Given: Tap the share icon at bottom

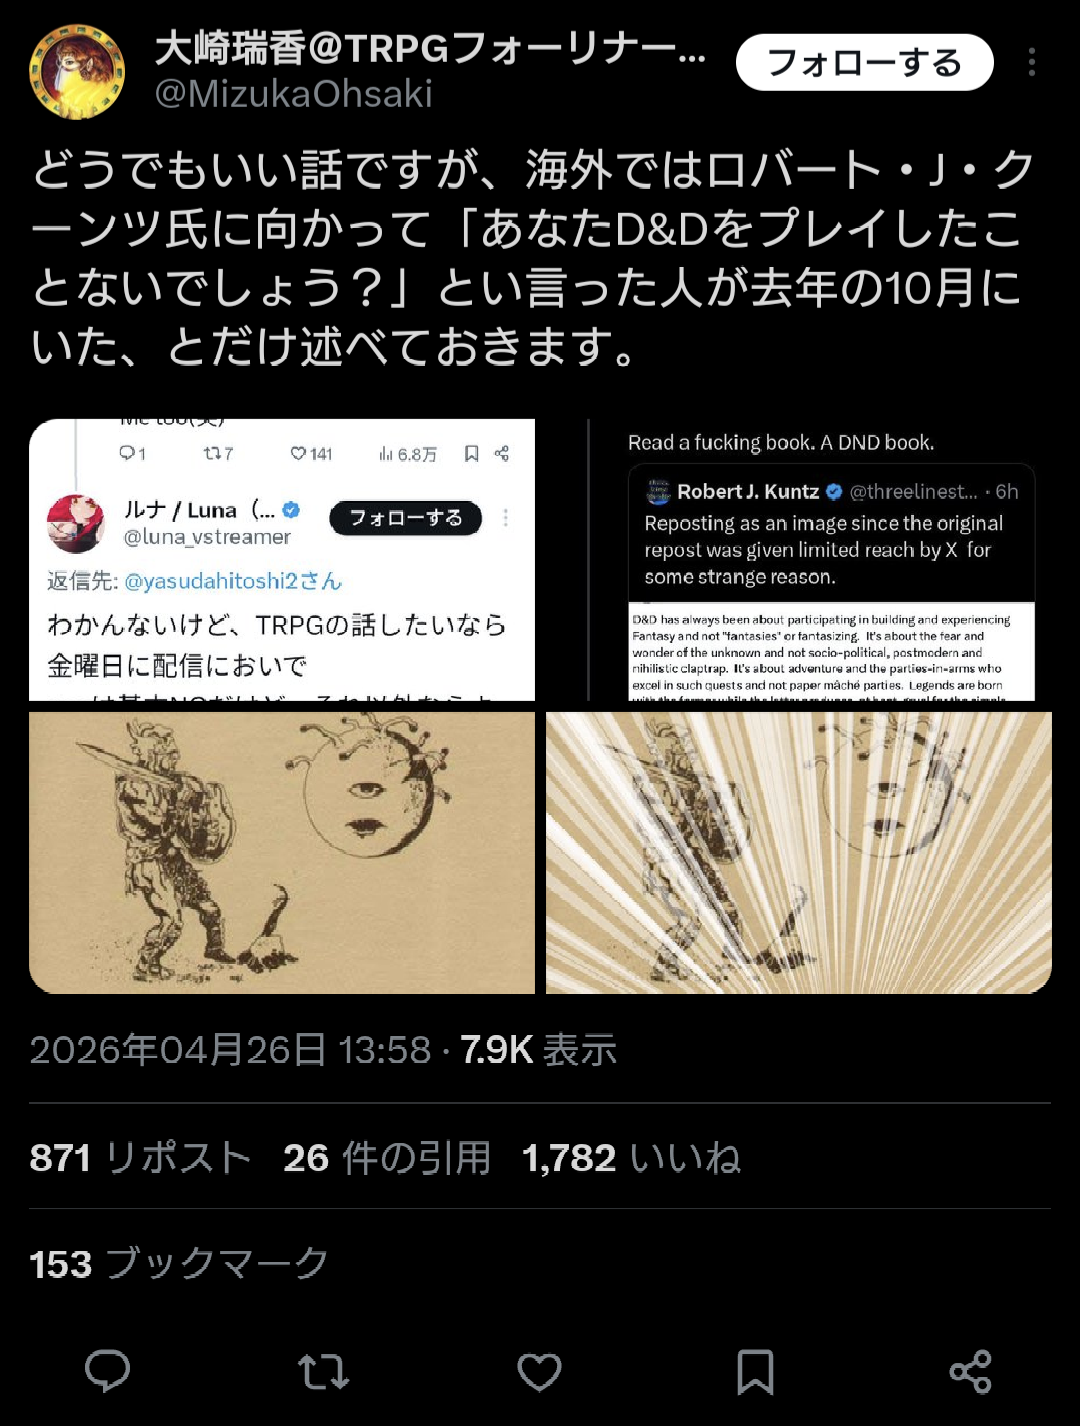Looking at the screenshot, I should [x=970, y=1372].
